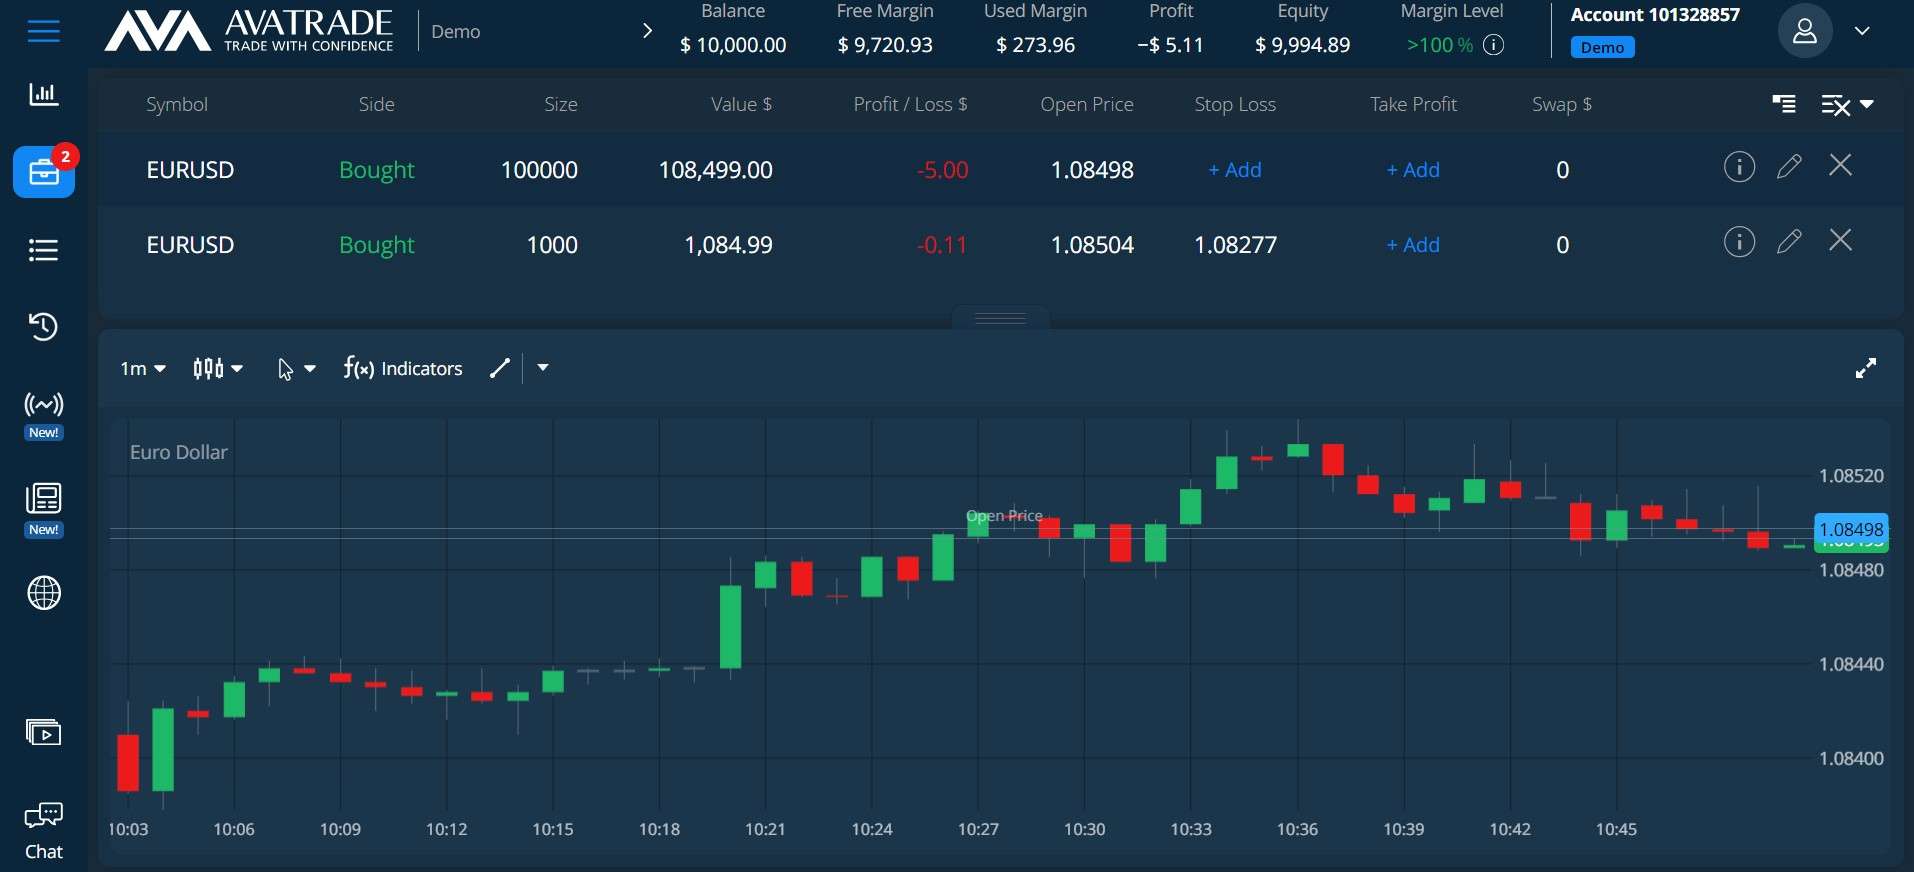Click the columns settings list icon

point(1784,104)
